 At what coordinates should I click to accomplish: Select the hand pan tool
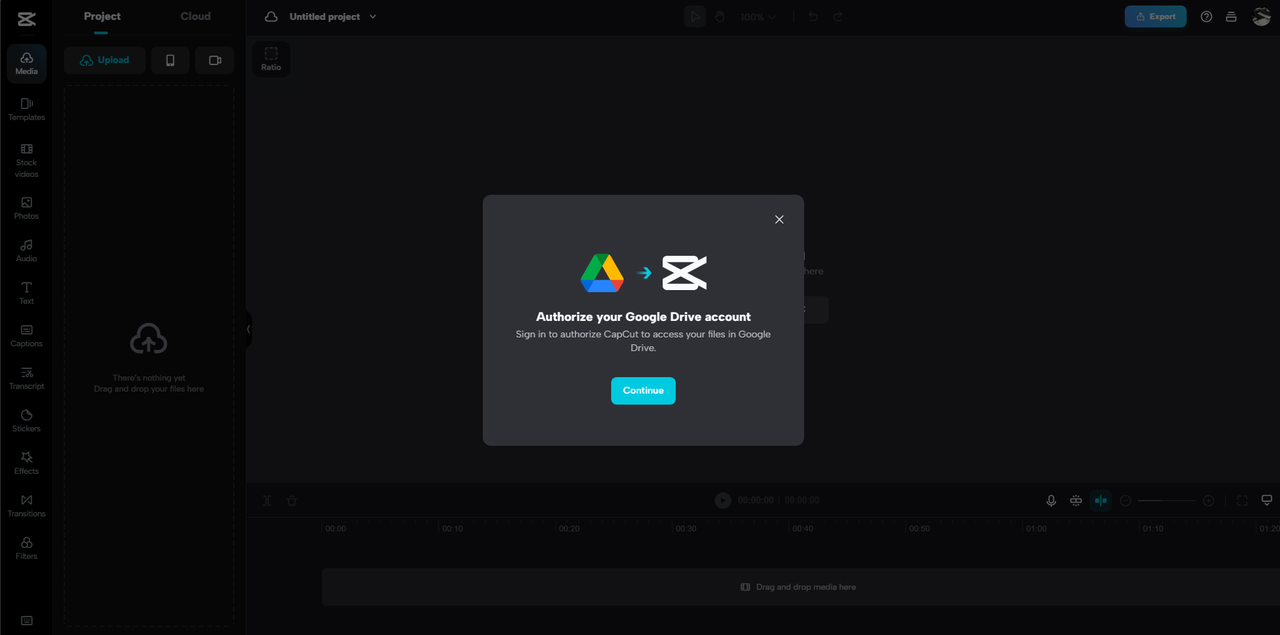point(719,17)
